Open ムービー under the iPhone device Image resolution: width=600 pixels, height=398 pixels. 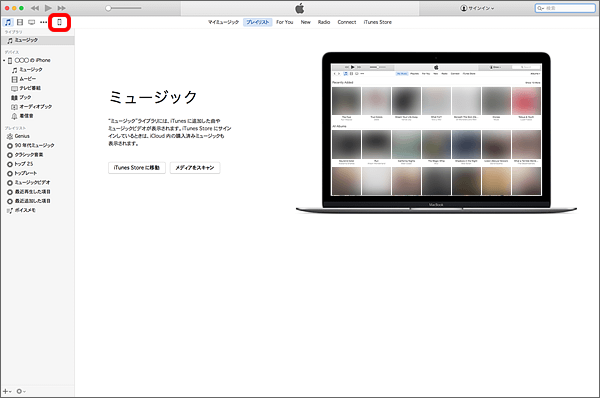click(38, 79)
